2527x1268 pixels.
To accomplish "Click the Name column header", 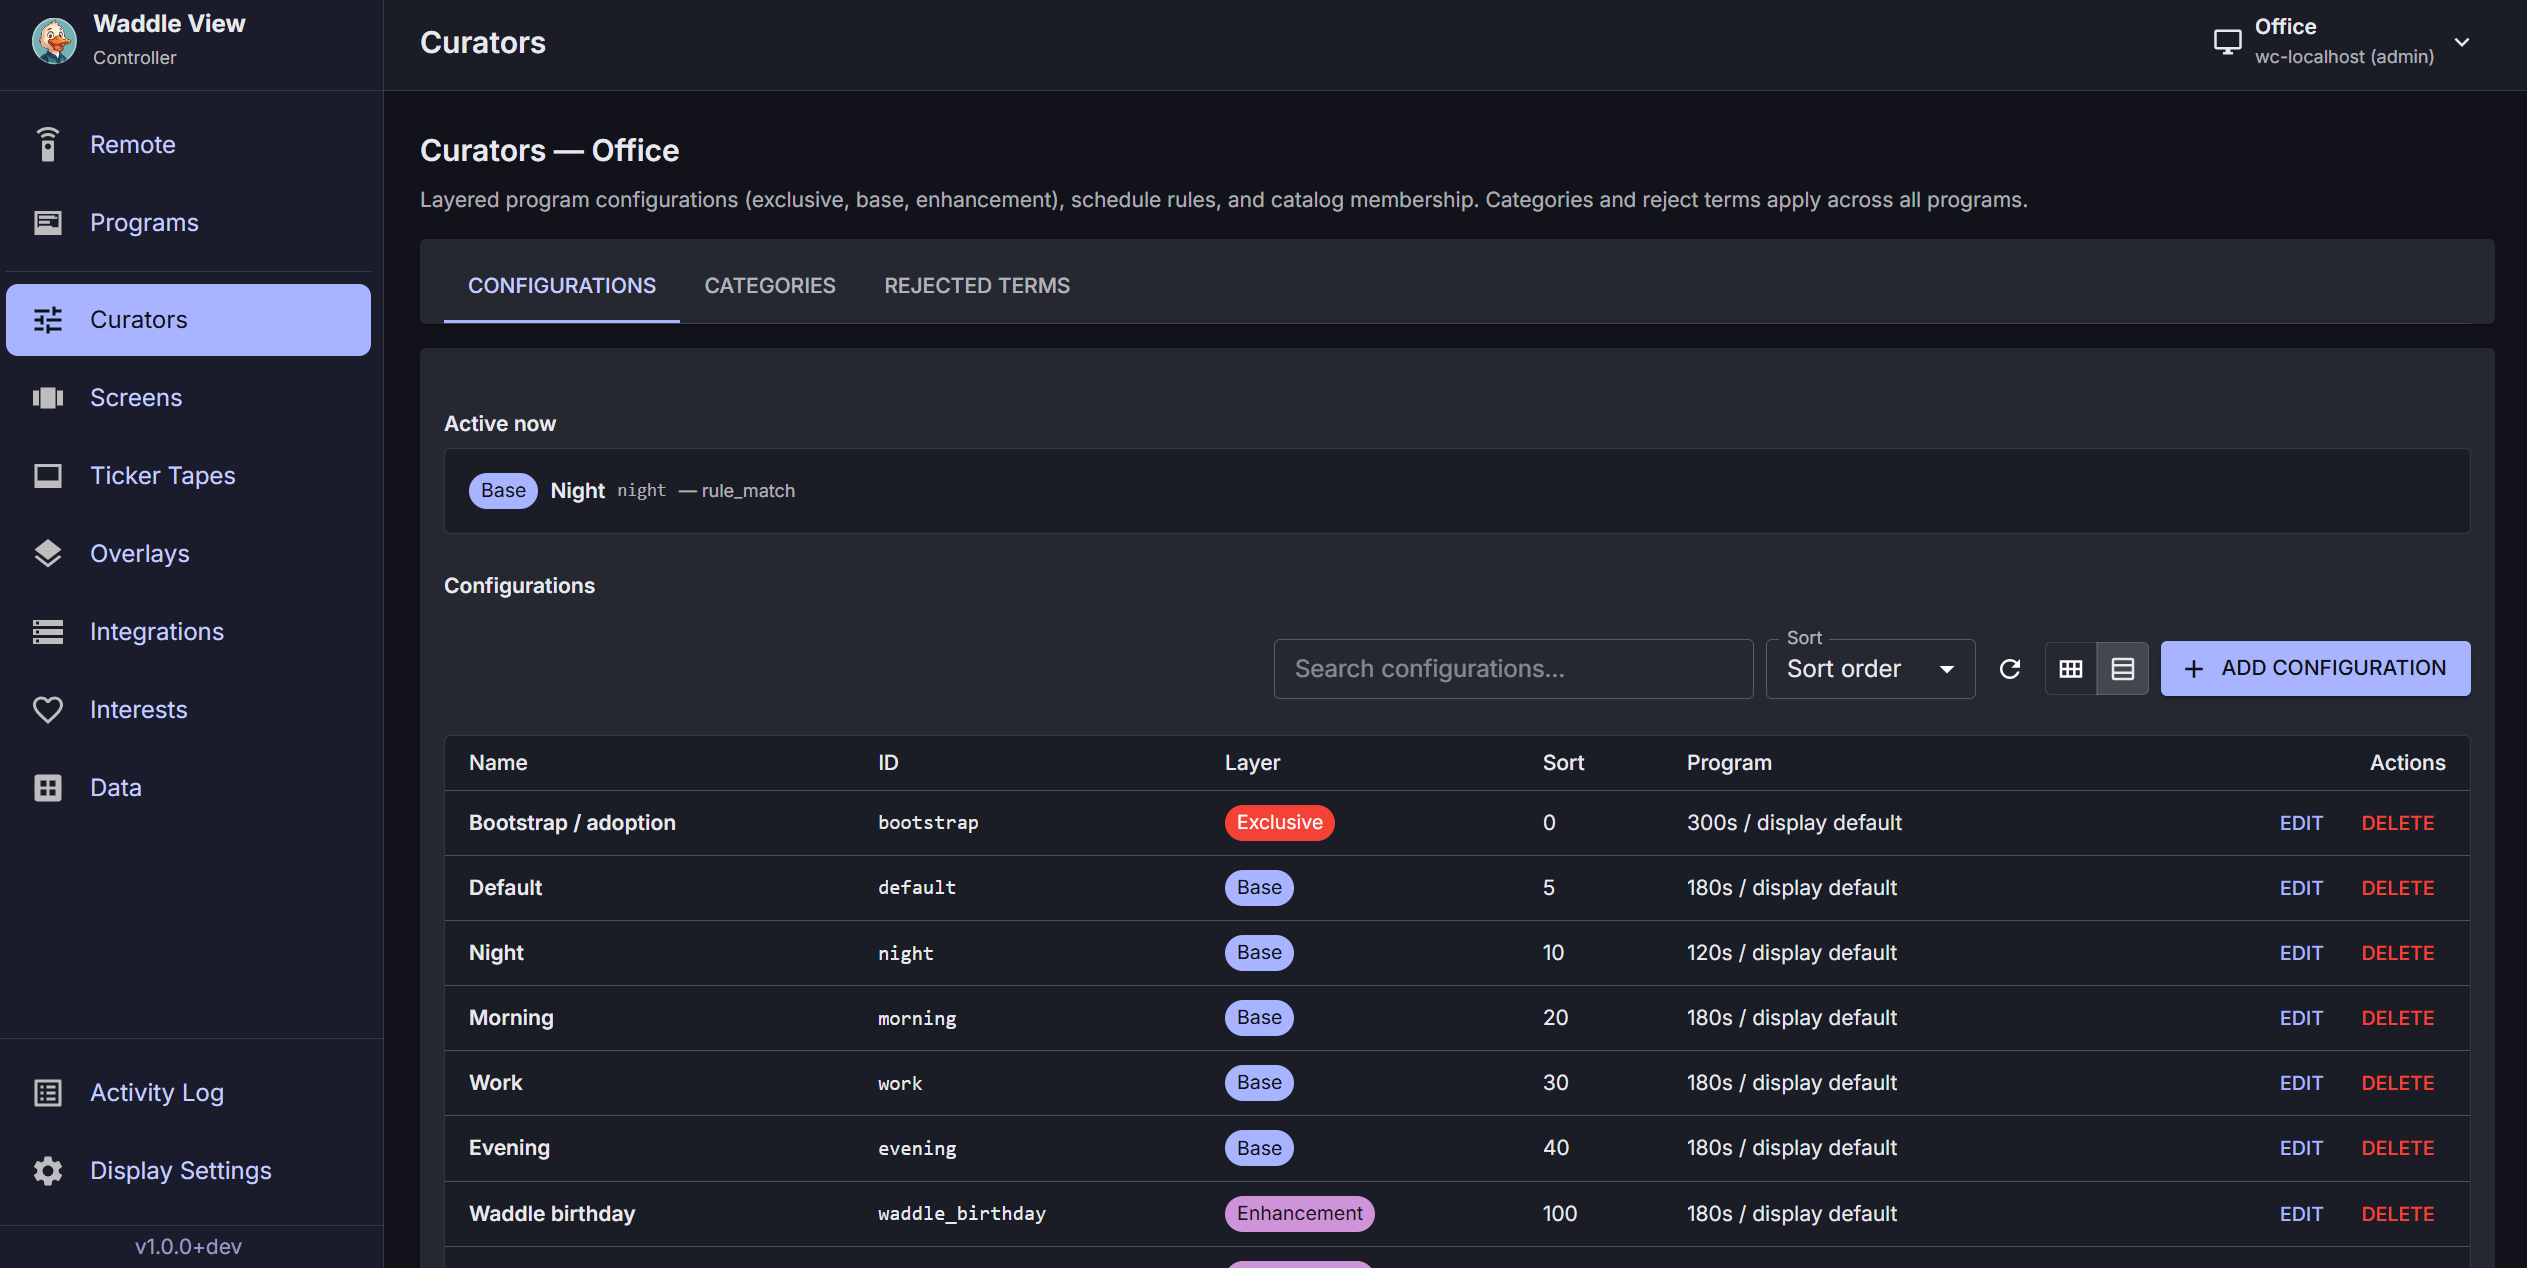I will (x=498, y=763).
